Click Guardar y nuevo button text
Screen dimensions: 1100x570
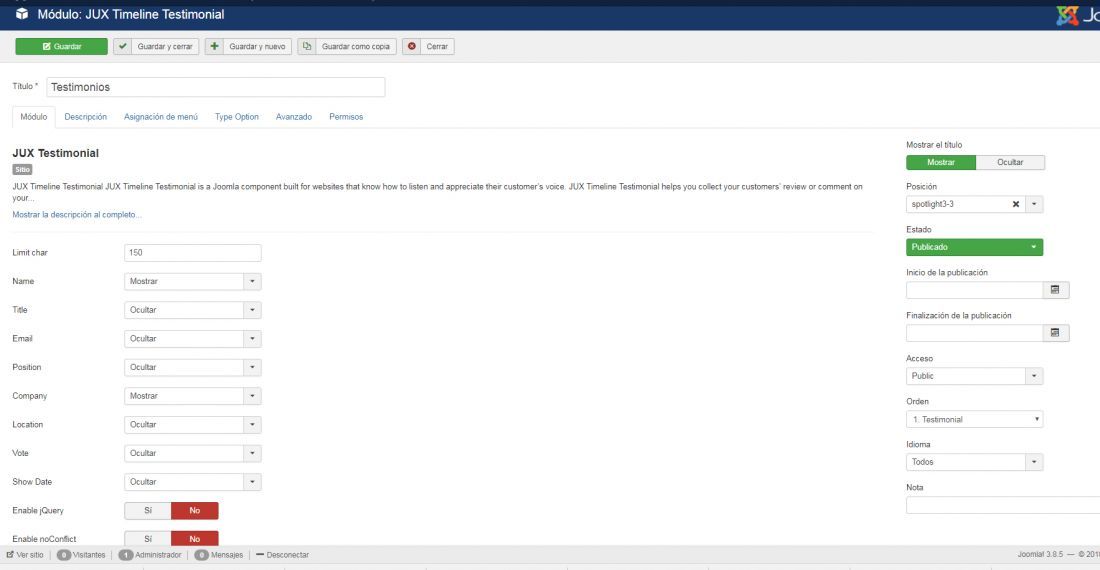[x=257, y=46]
